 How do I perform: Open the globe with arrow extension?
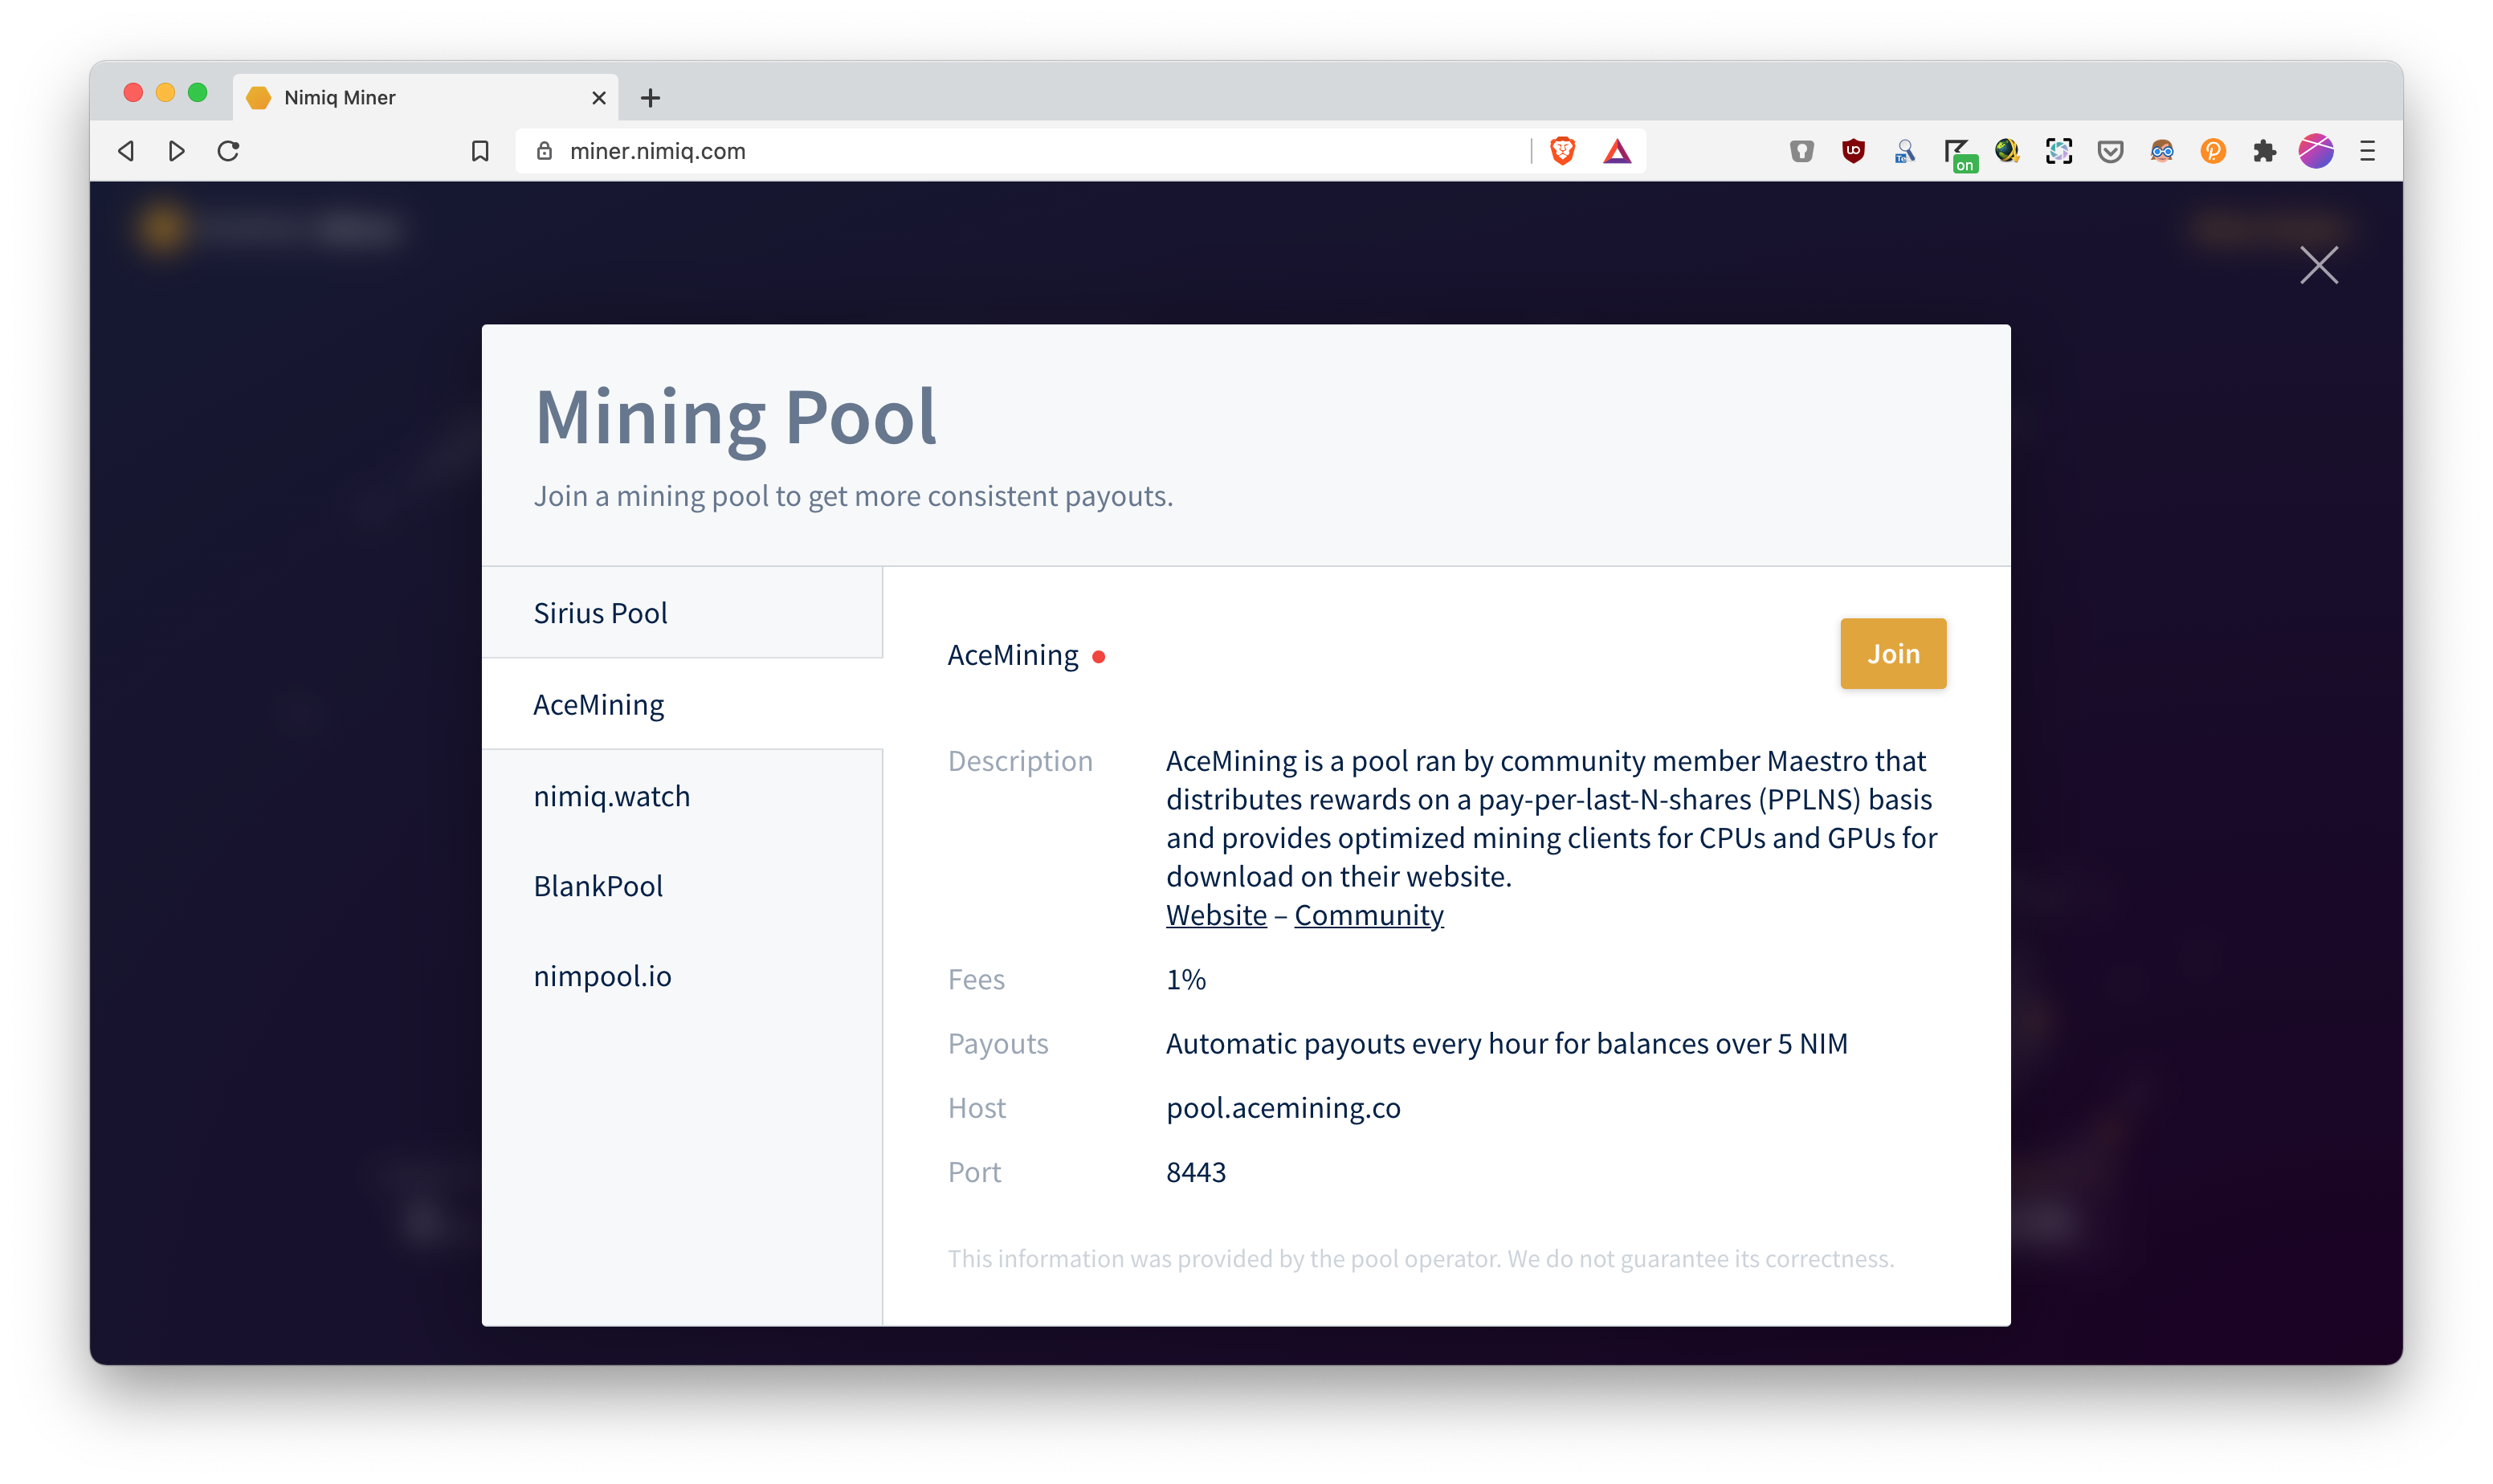click(2007, 151)
